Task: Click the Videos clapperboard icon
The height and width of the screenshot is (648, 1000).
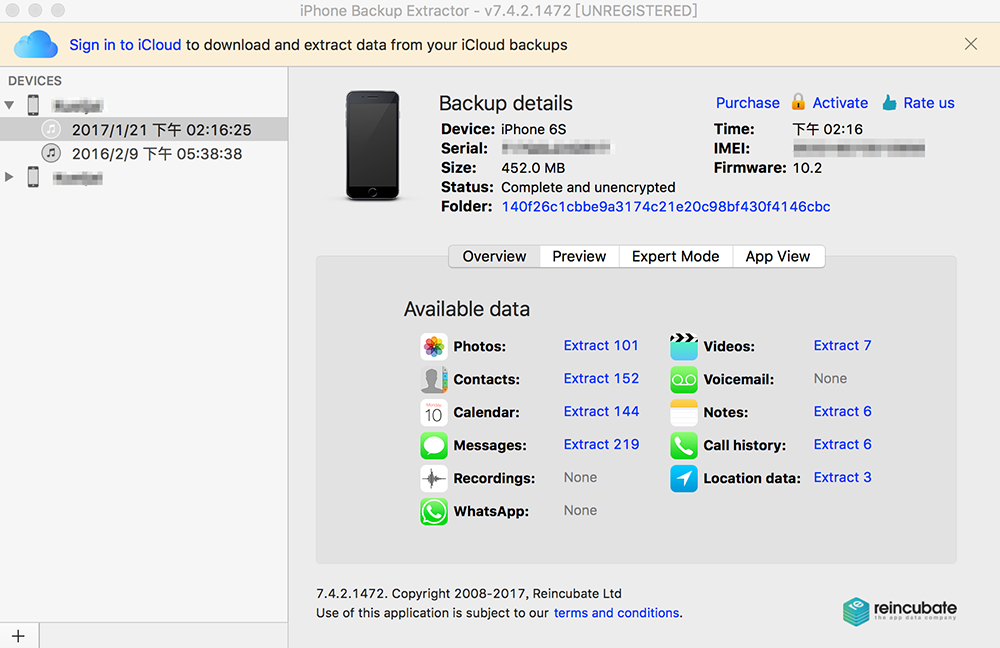Action: point(684,346)
